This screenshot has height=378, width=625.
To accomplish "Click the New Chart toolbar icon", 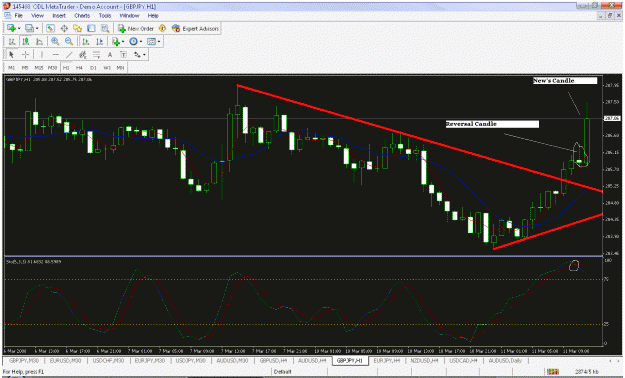I will (11, 28).
